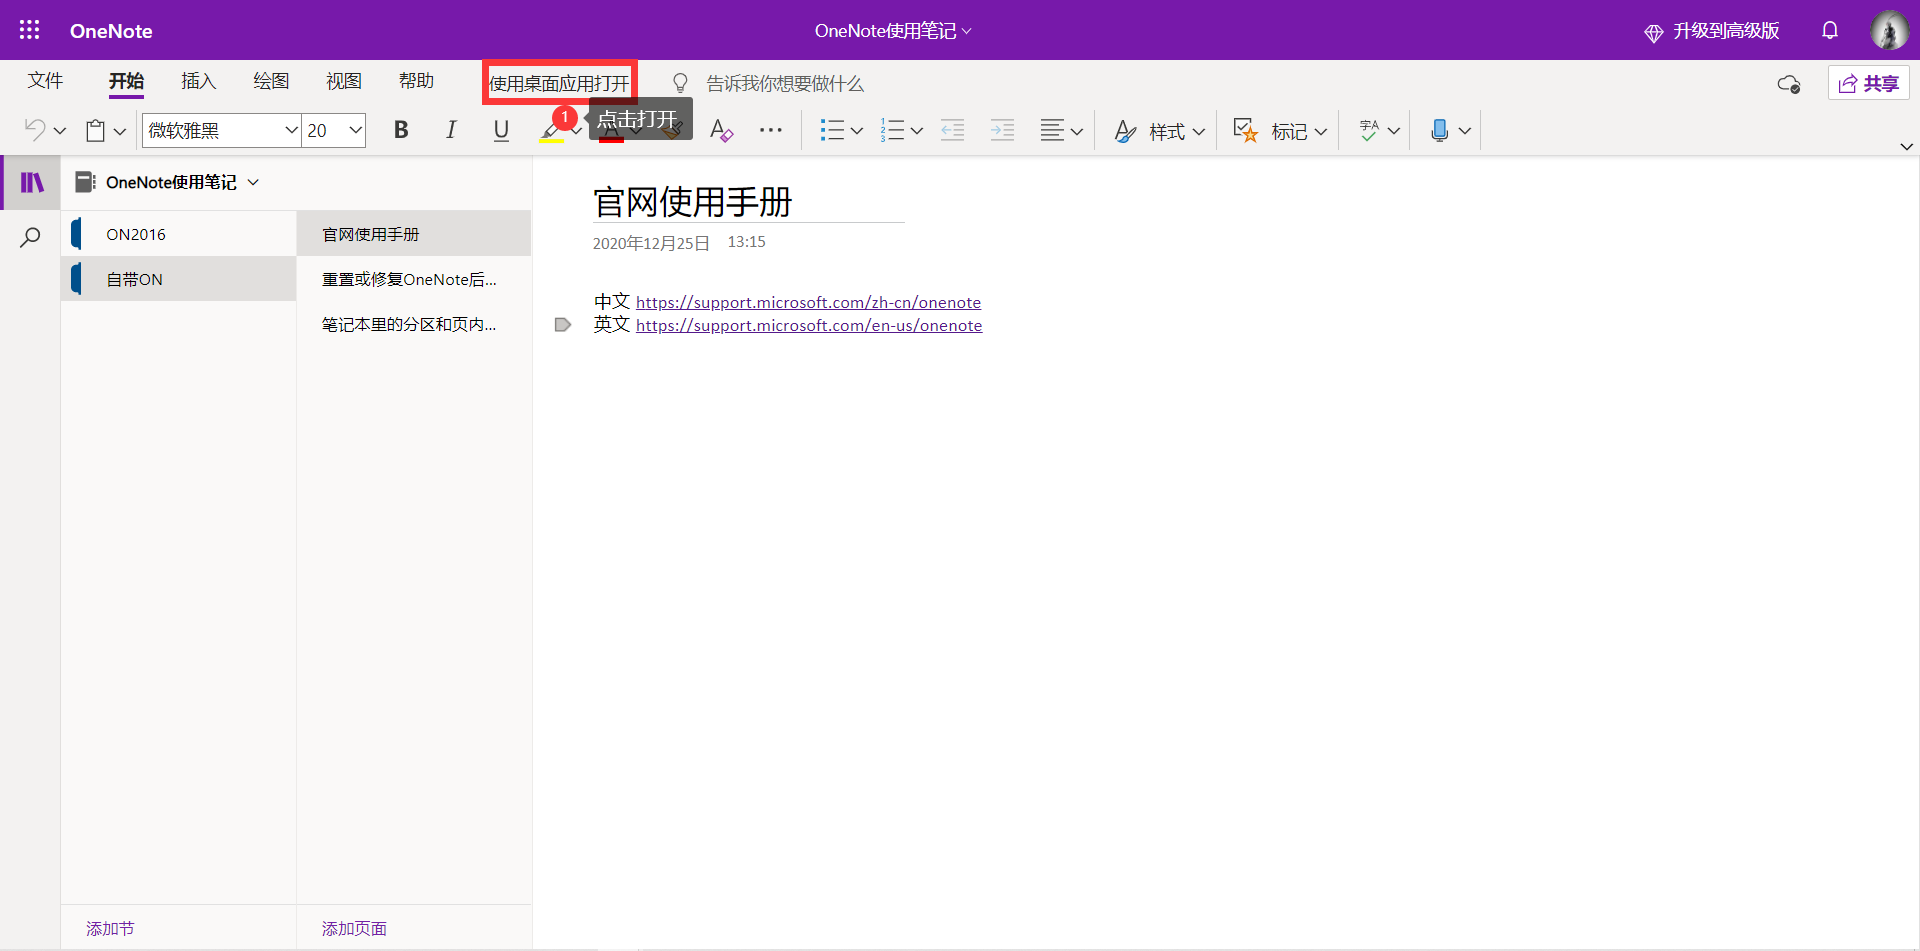The image size is (1920, 951).
Task: Click the notifications bell icon
Action: (x=1830, y=30)
